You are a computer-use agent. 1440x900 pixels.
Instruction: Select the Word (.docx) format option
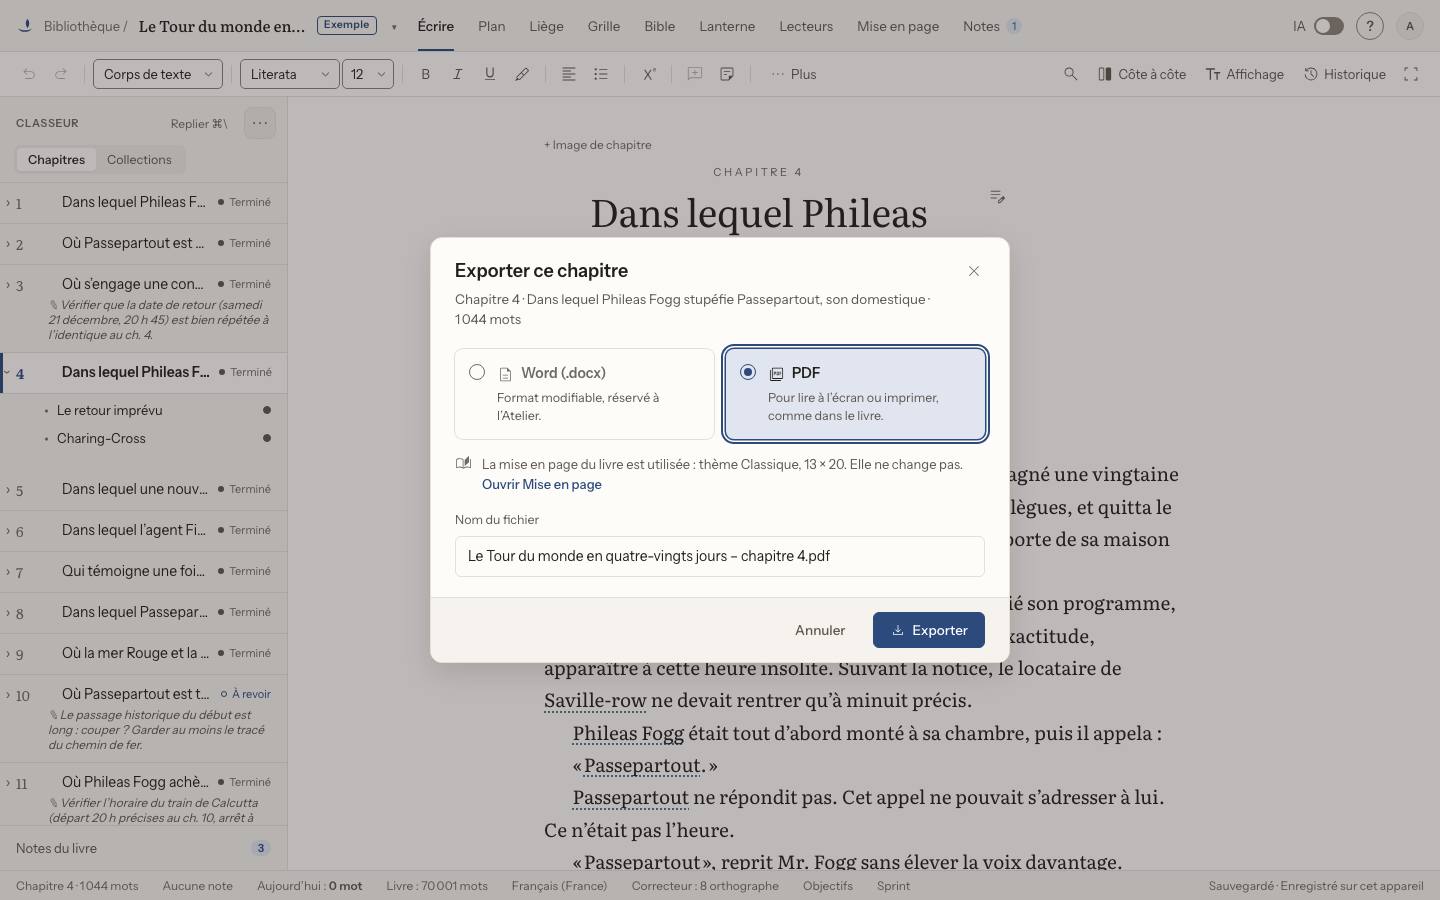point(585,394)
